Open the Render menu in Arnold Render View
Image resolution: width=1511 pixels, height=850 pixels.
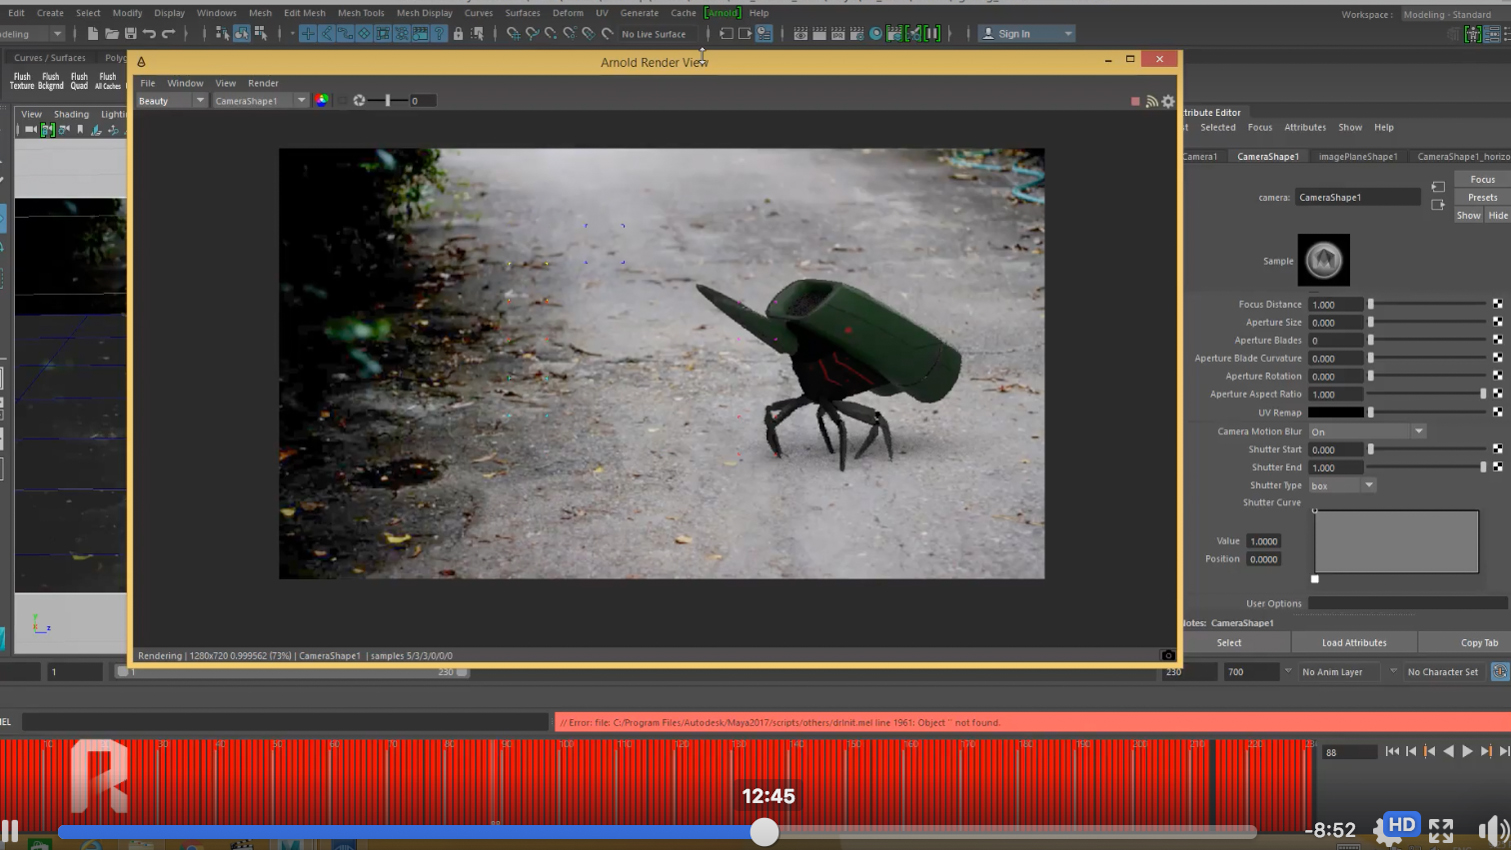tap(263, 83)
